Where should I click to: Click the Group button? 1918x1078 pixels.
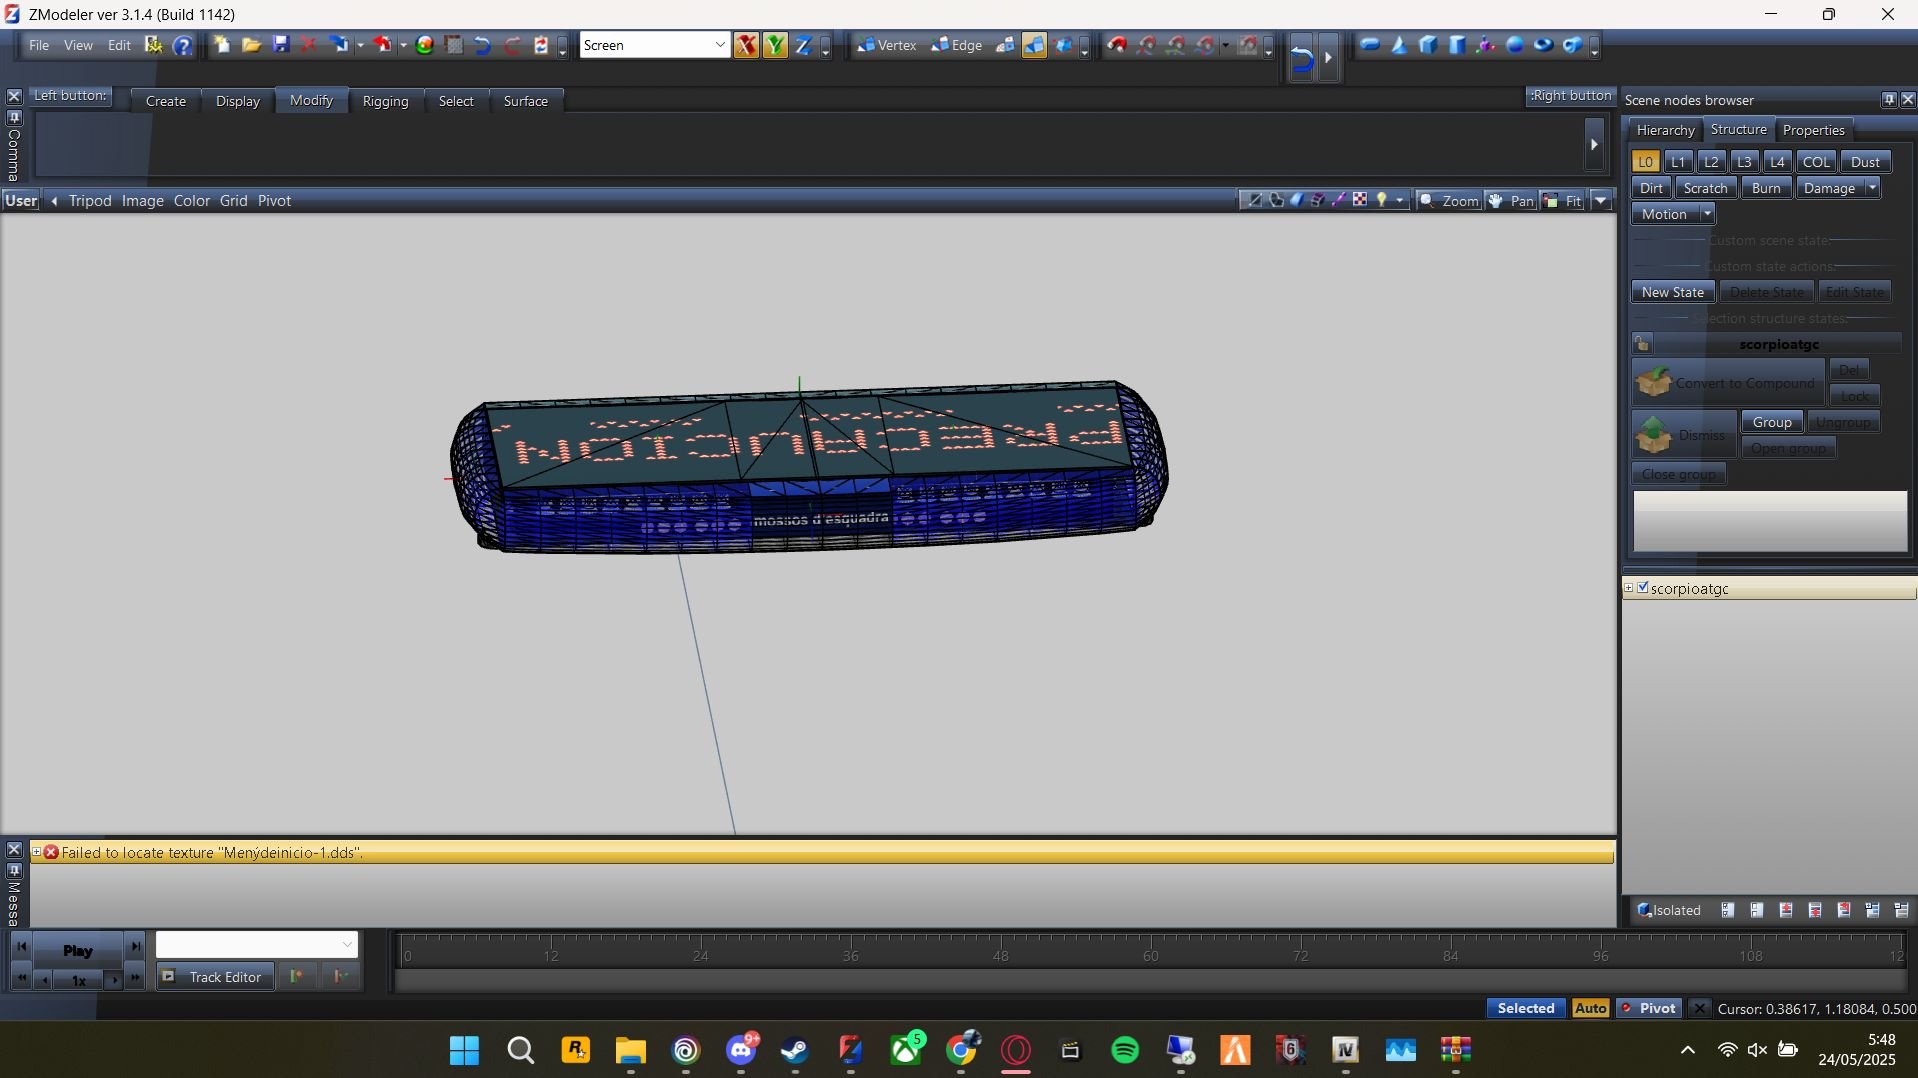tap(1772, 422)
